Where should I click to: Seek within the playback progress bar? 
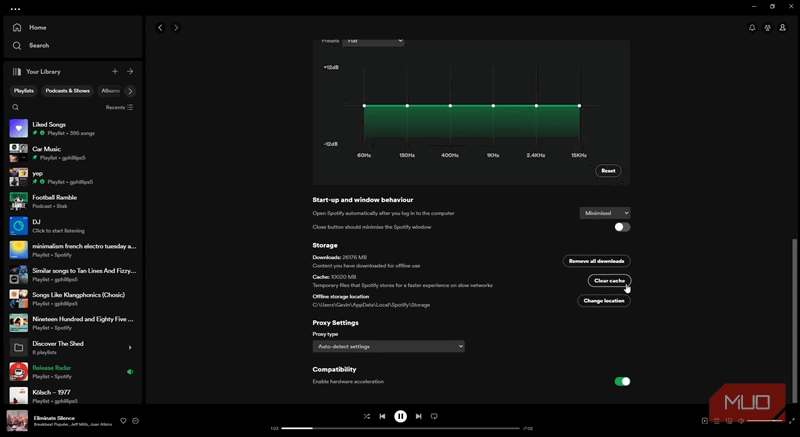(401, 428)
